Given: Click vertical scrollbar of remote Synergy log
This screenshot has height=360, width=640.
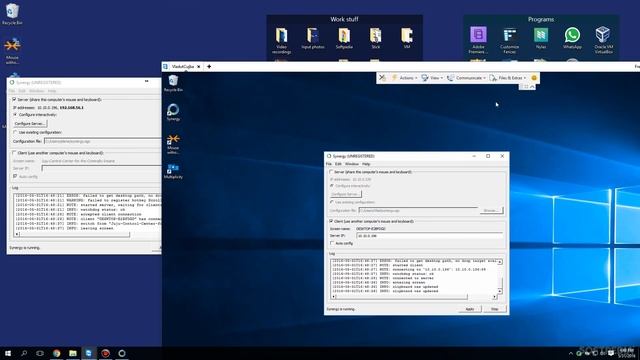Looking at the screenshot, I should click(500, 276).
